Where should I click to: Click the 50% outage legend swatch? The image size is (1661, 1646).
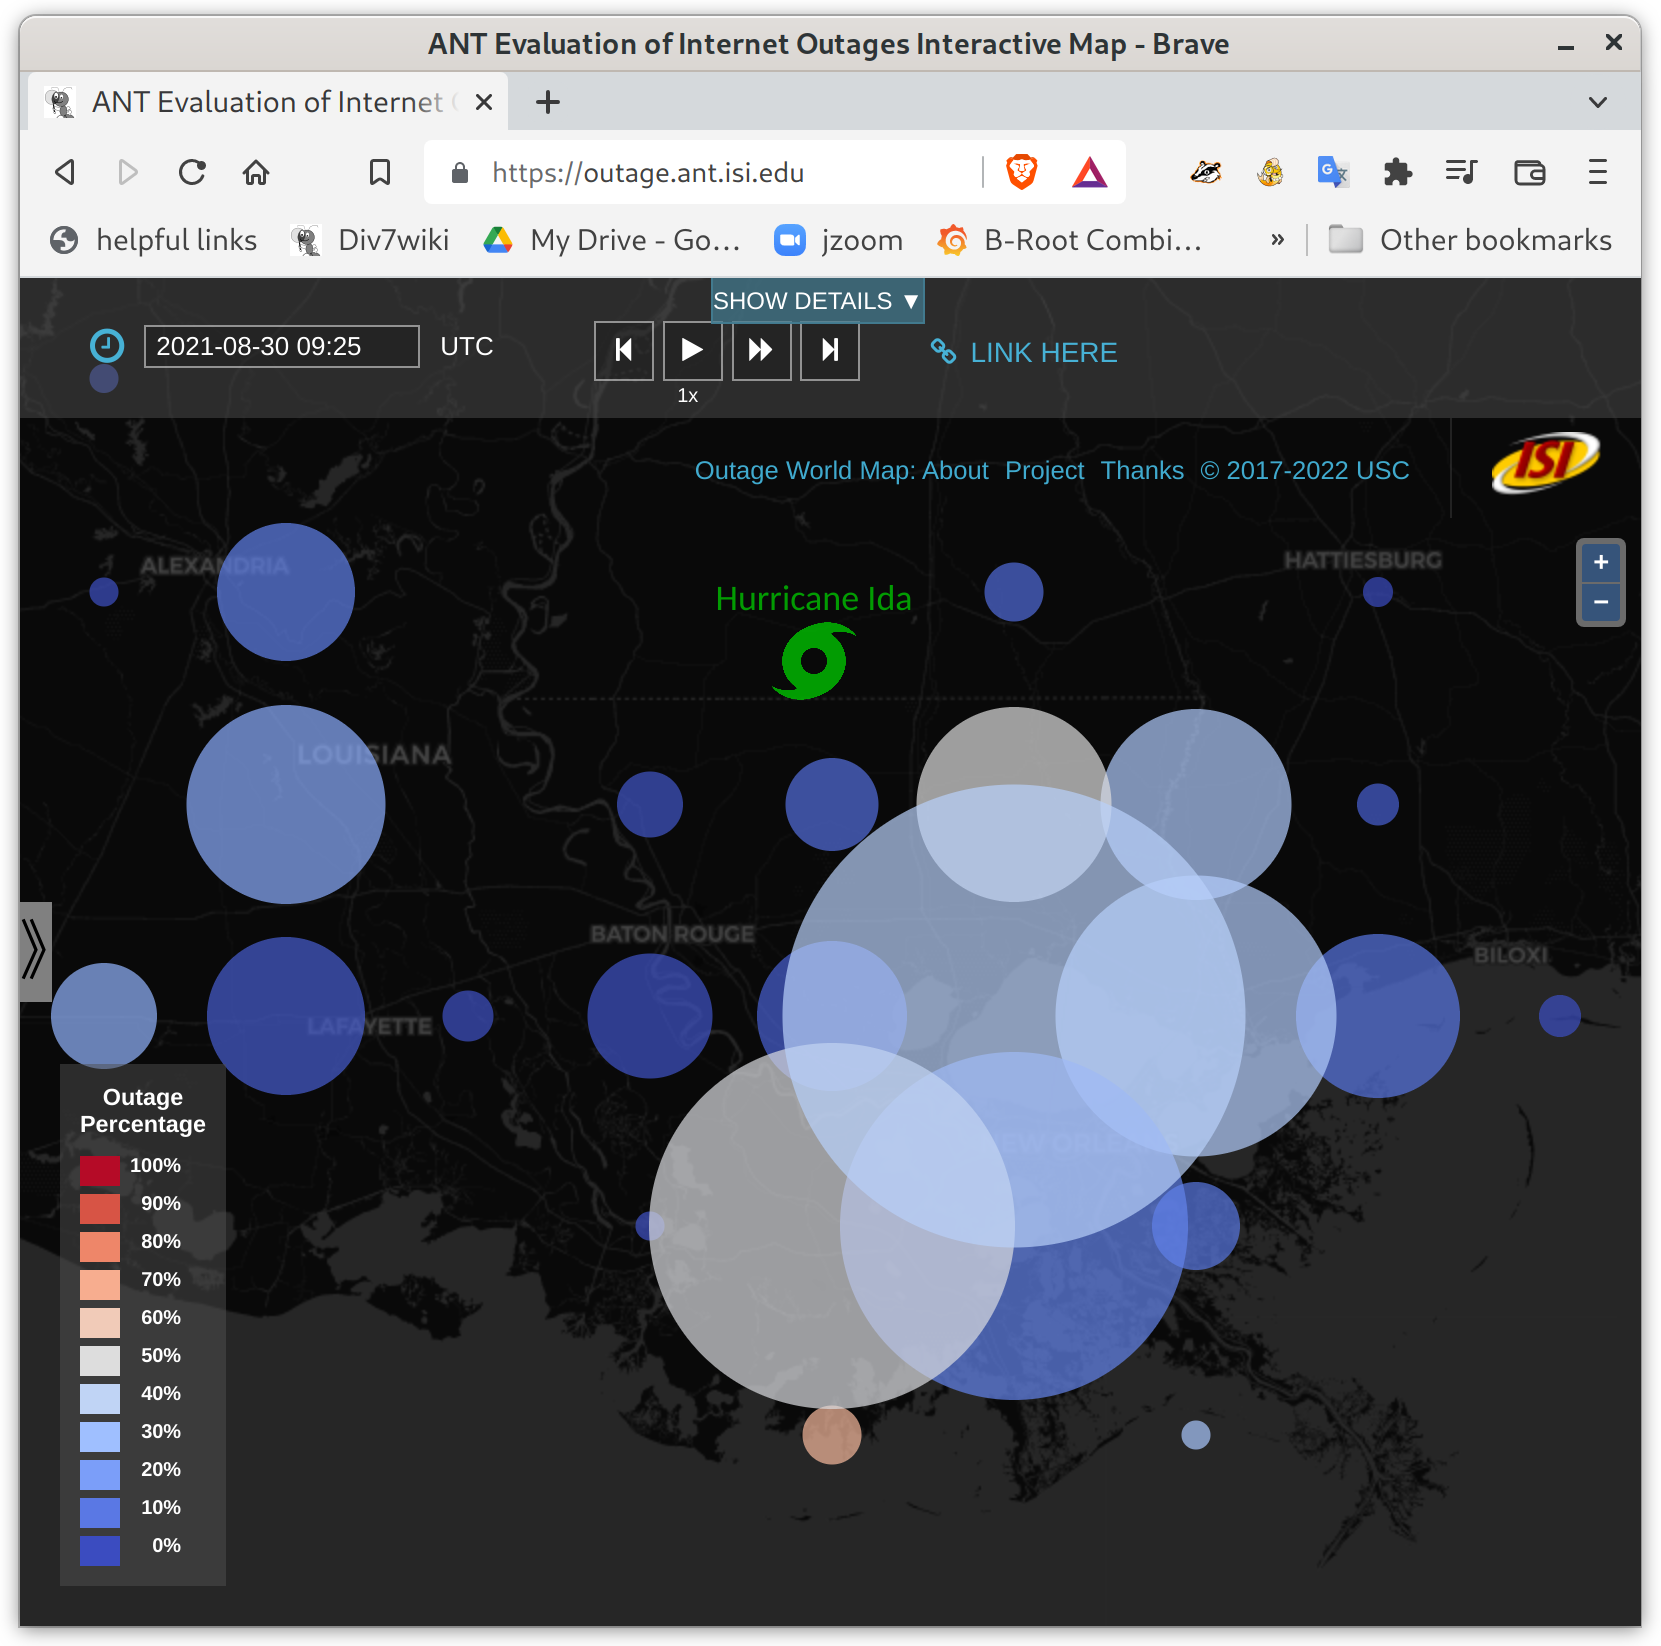point(100,1360)
